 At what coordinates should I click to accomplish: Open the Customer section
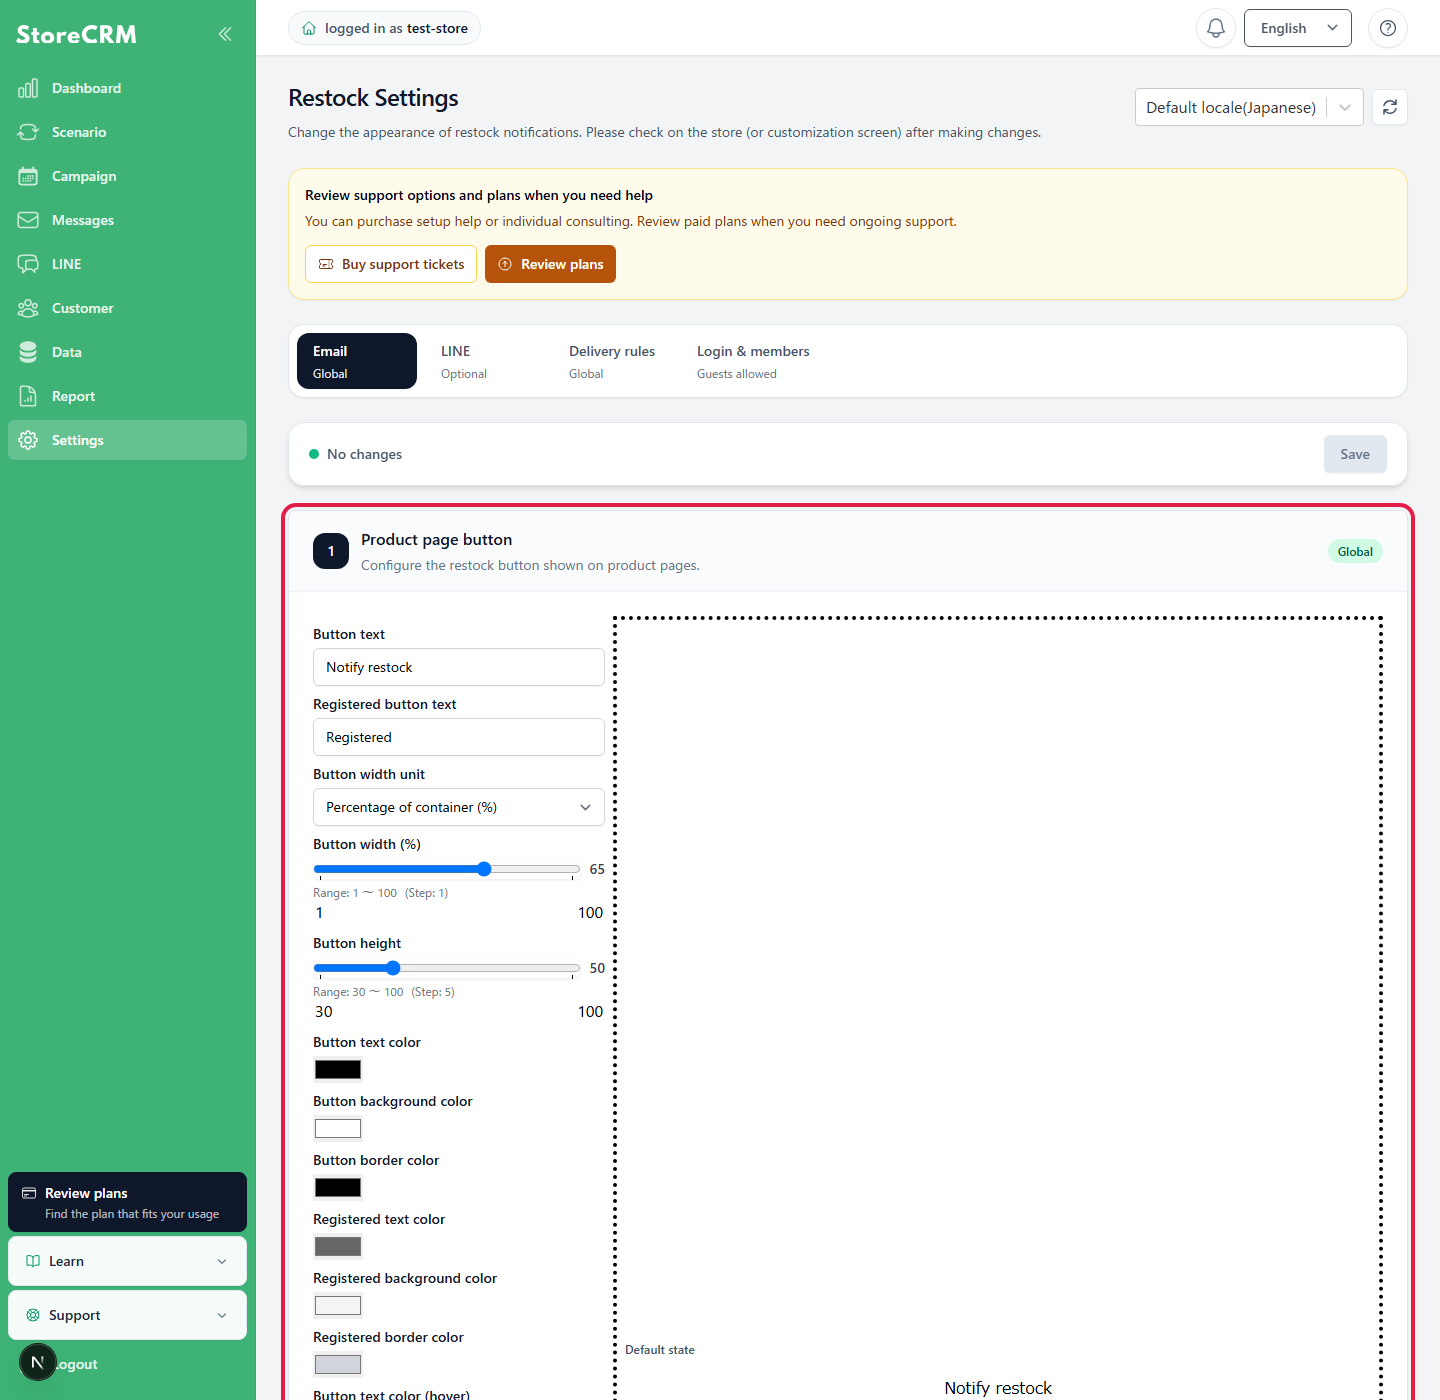pyautogui.click(x=127, y=308)
